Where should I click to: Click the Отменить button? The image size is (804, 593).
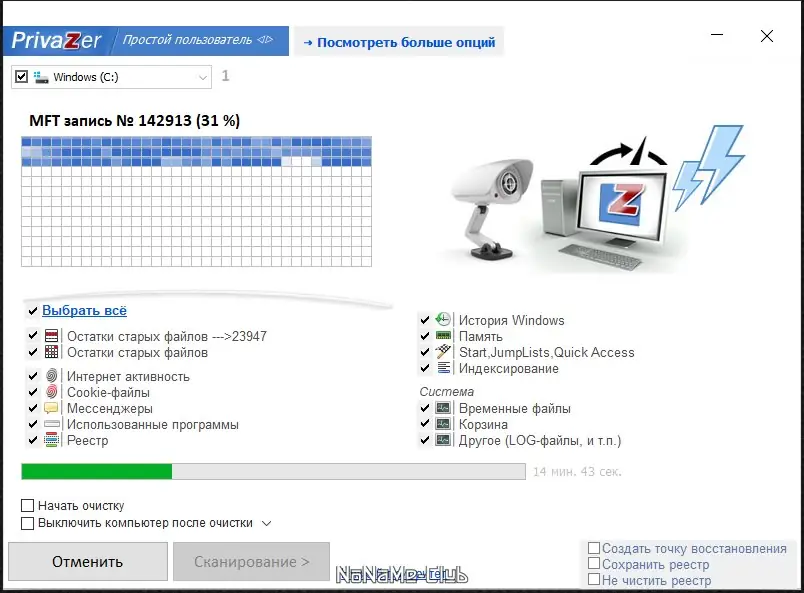(88, 562)
